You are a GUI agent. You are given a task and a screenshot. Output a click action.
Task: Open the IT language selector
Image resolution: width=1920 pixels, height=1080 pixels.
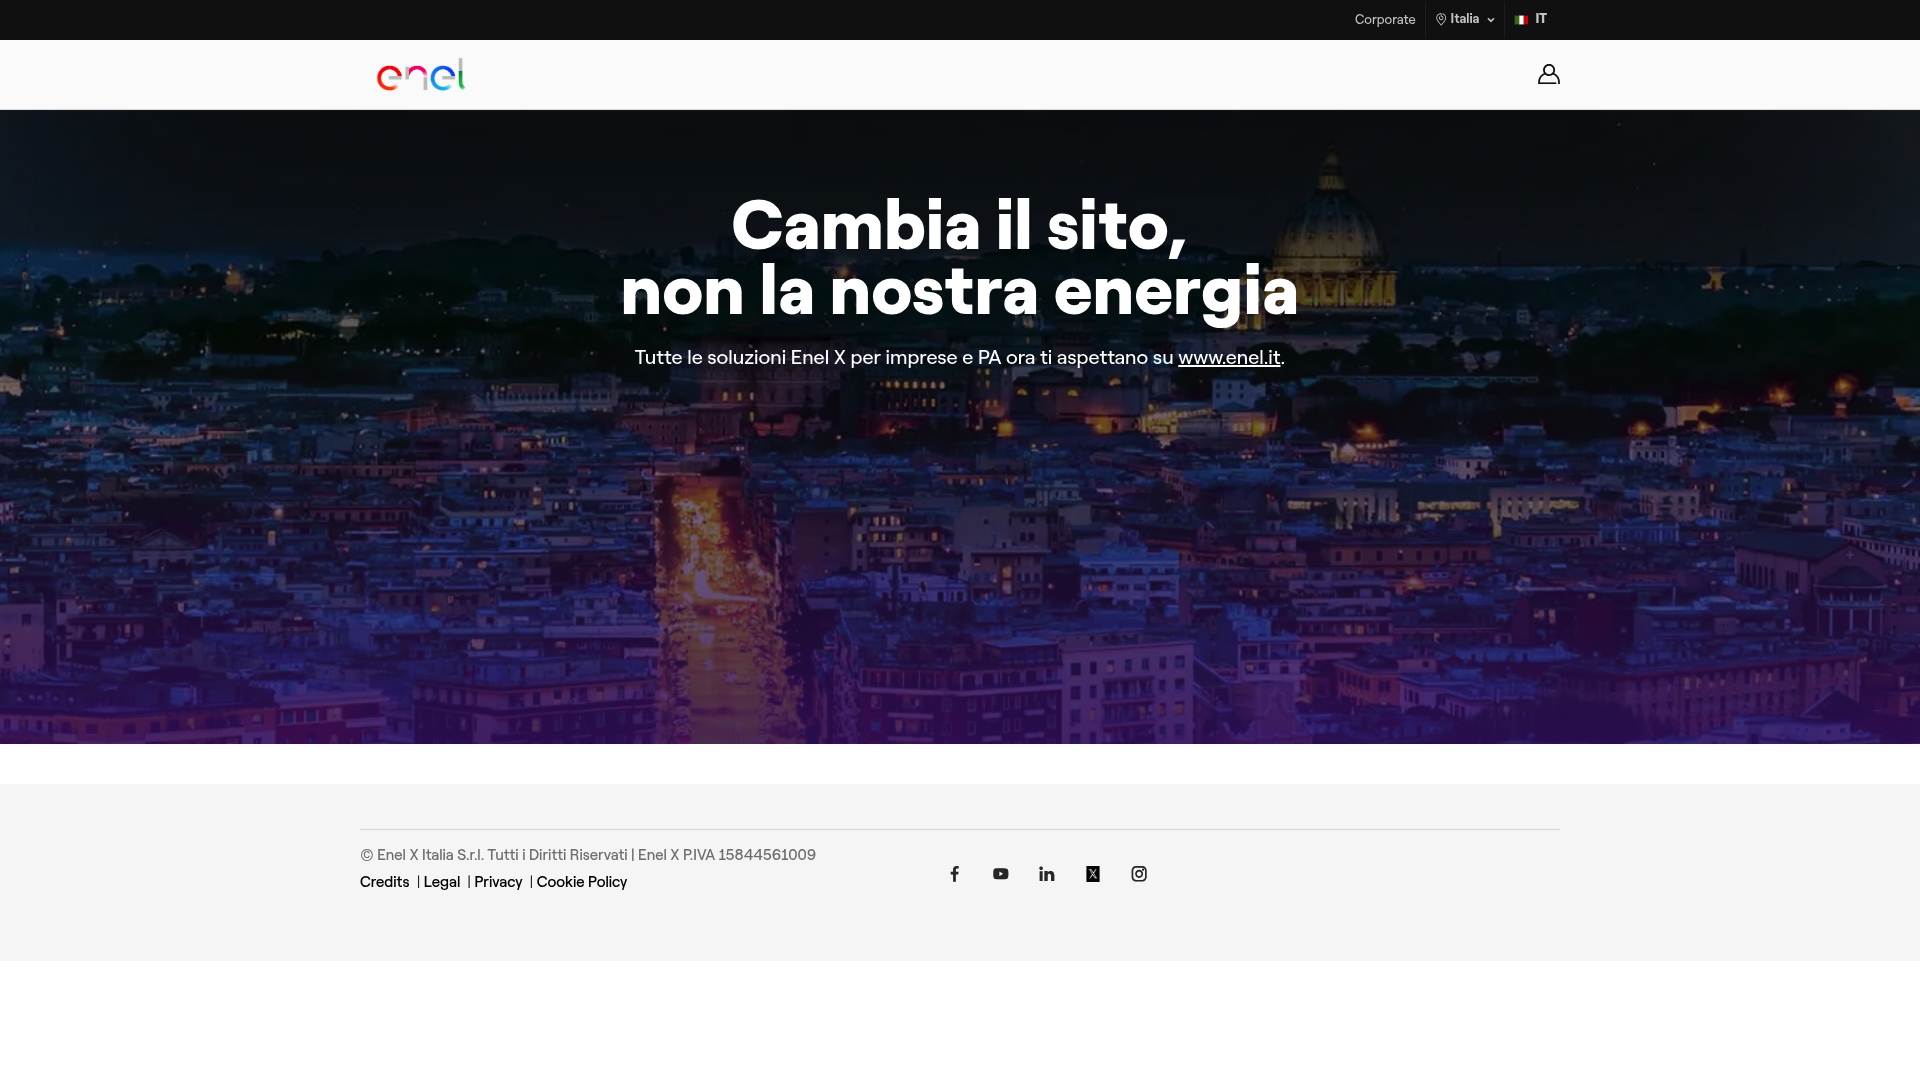point(1540,19)
